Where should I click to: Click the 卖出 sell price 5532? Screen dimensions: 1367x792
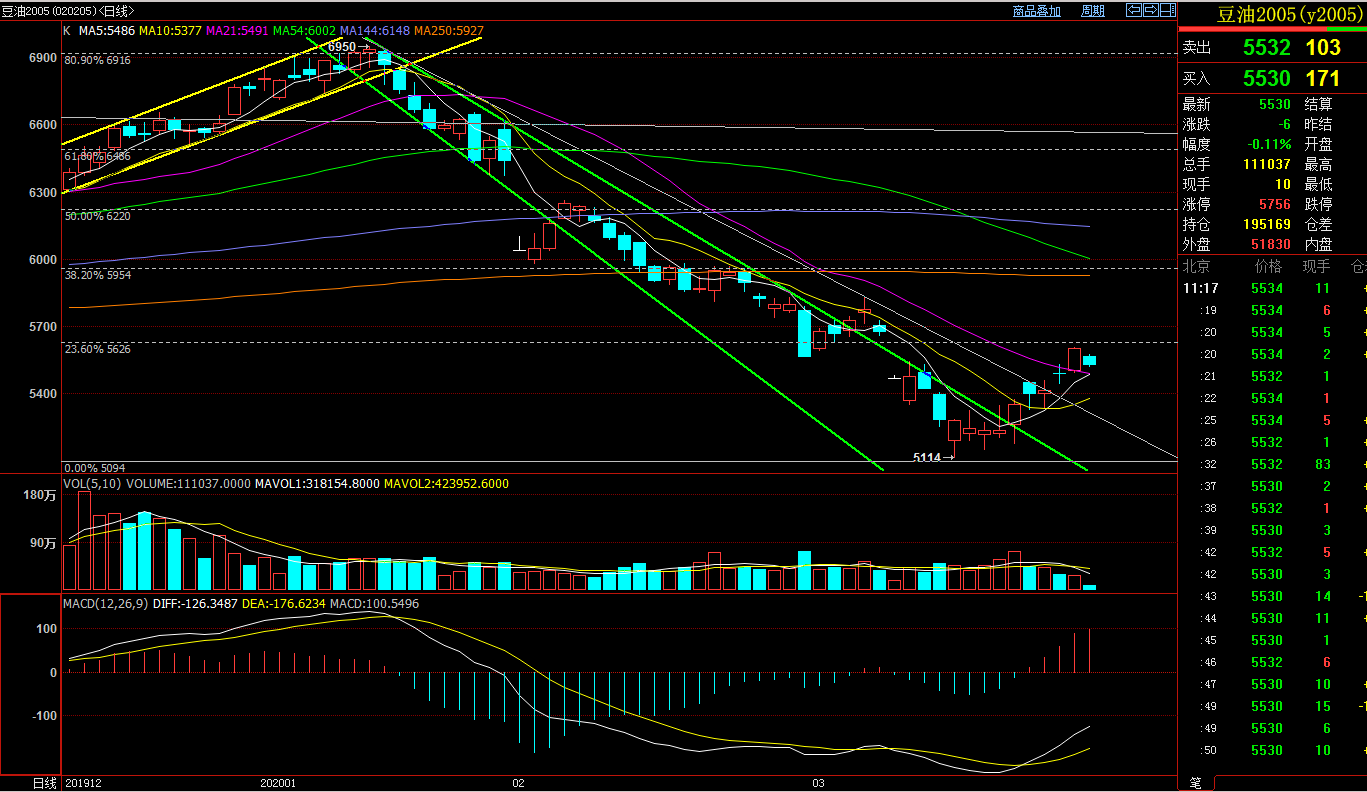tap(1267, 48)
